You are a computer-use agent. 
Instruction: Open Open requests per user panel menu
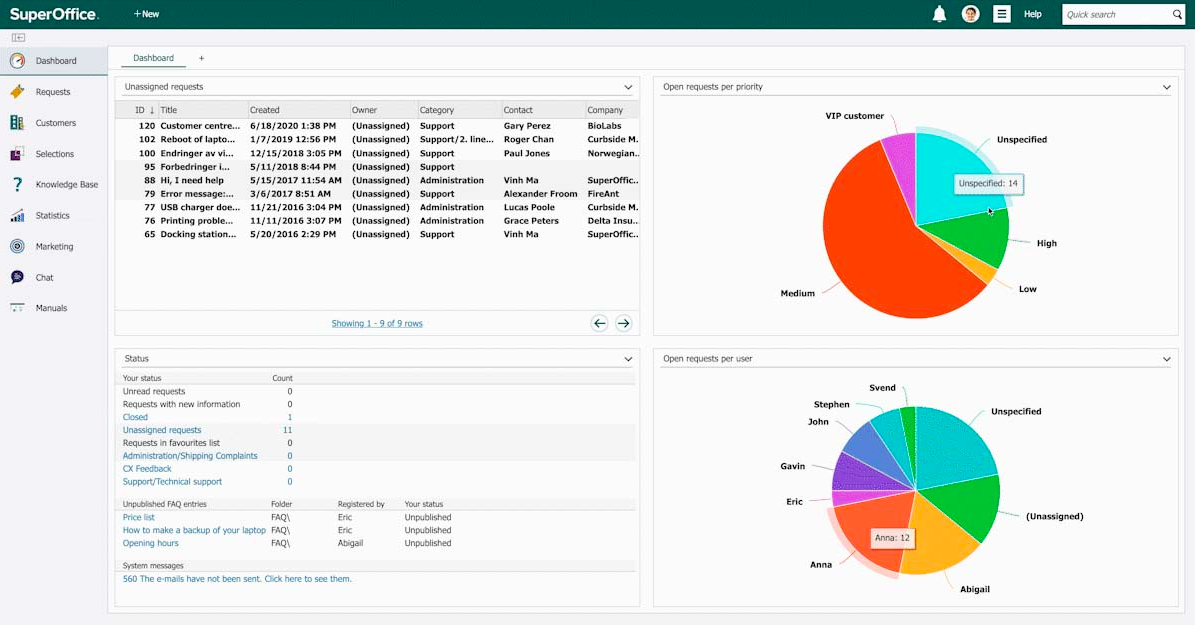point(1166,359)
